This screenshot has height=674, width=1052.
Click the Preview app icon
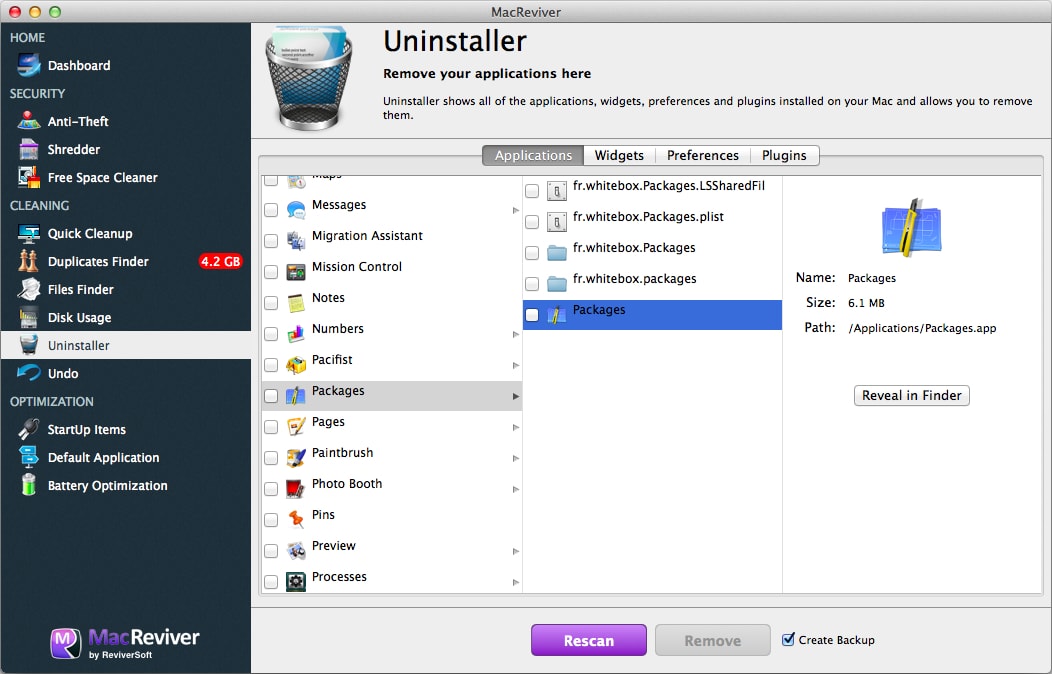[296, 551]
